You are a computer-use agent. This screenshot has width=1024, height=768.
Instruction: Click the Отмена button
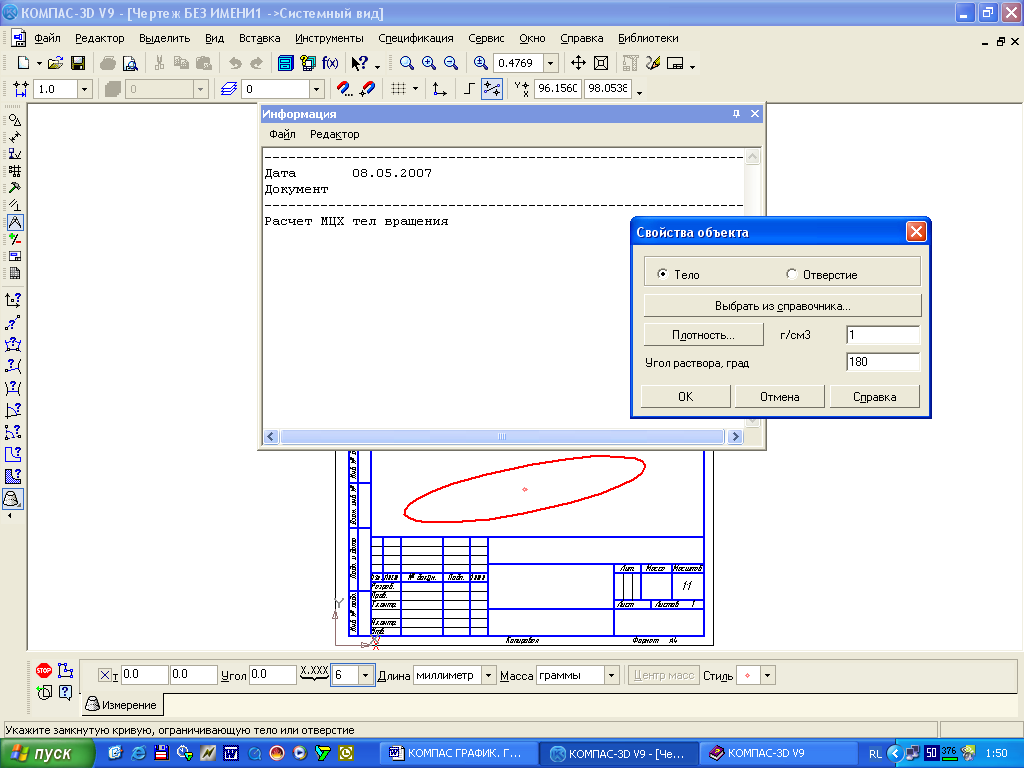tap(779, 396)
